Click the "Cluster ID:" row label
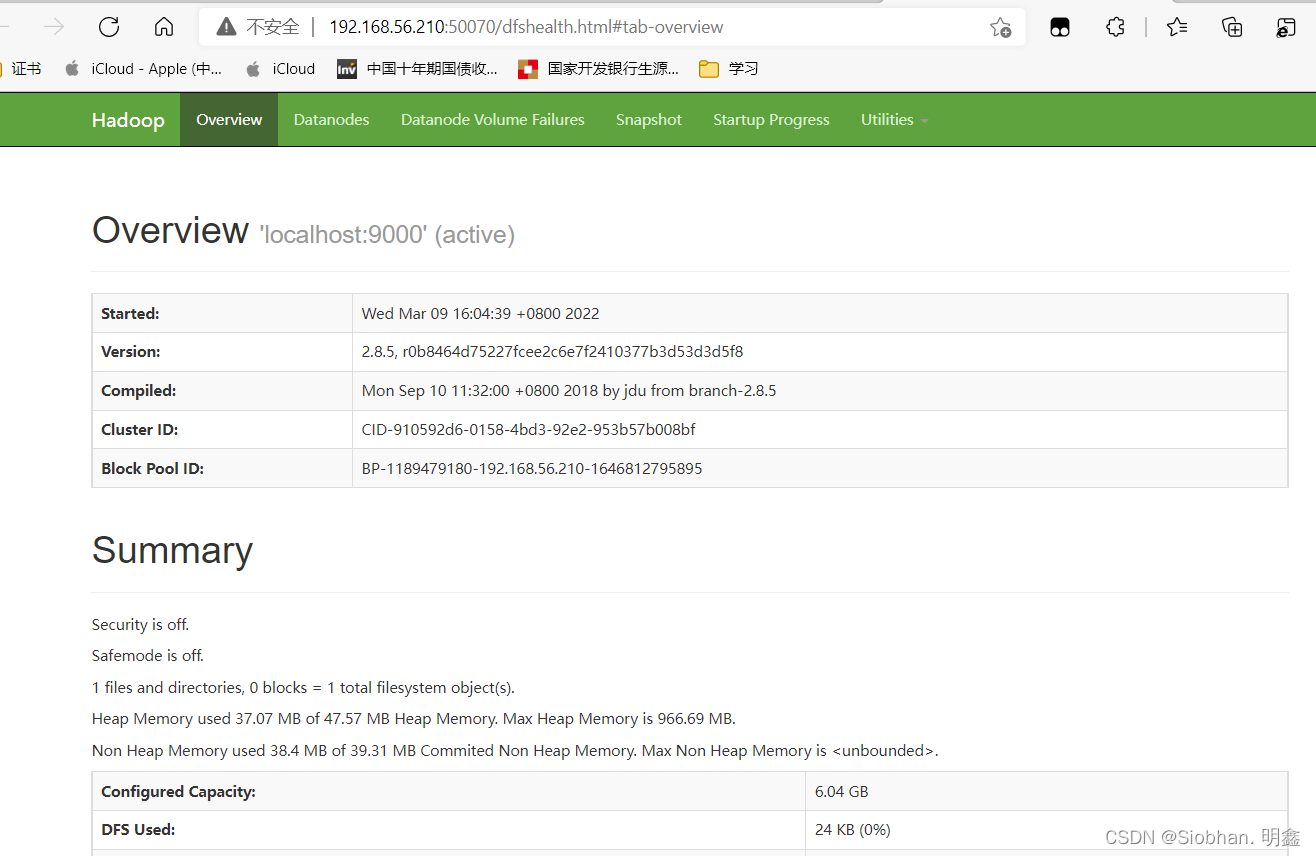 click(x=139, y=430)
